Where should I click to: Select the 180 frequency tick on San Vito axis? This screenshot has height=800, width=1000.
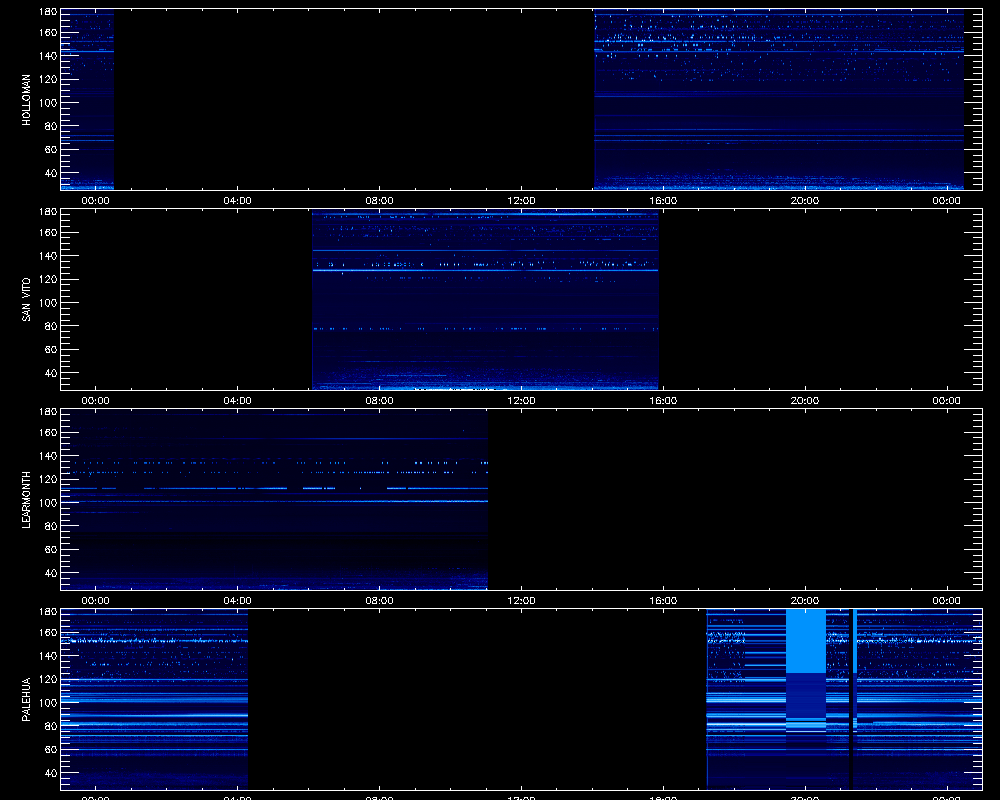(x=48, y=212)
